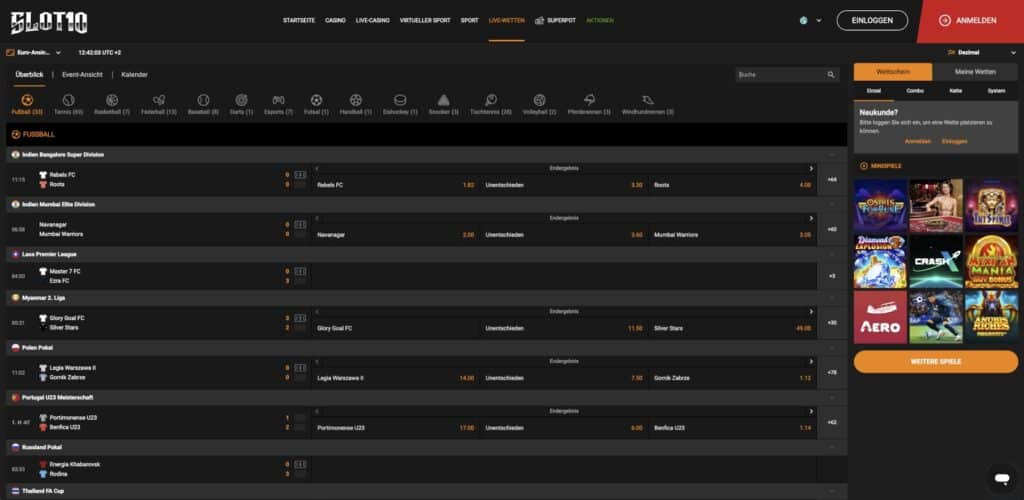Switch to the Event-Ansicht tab
Screen dimensions: 1024x500
click(82, 74)
